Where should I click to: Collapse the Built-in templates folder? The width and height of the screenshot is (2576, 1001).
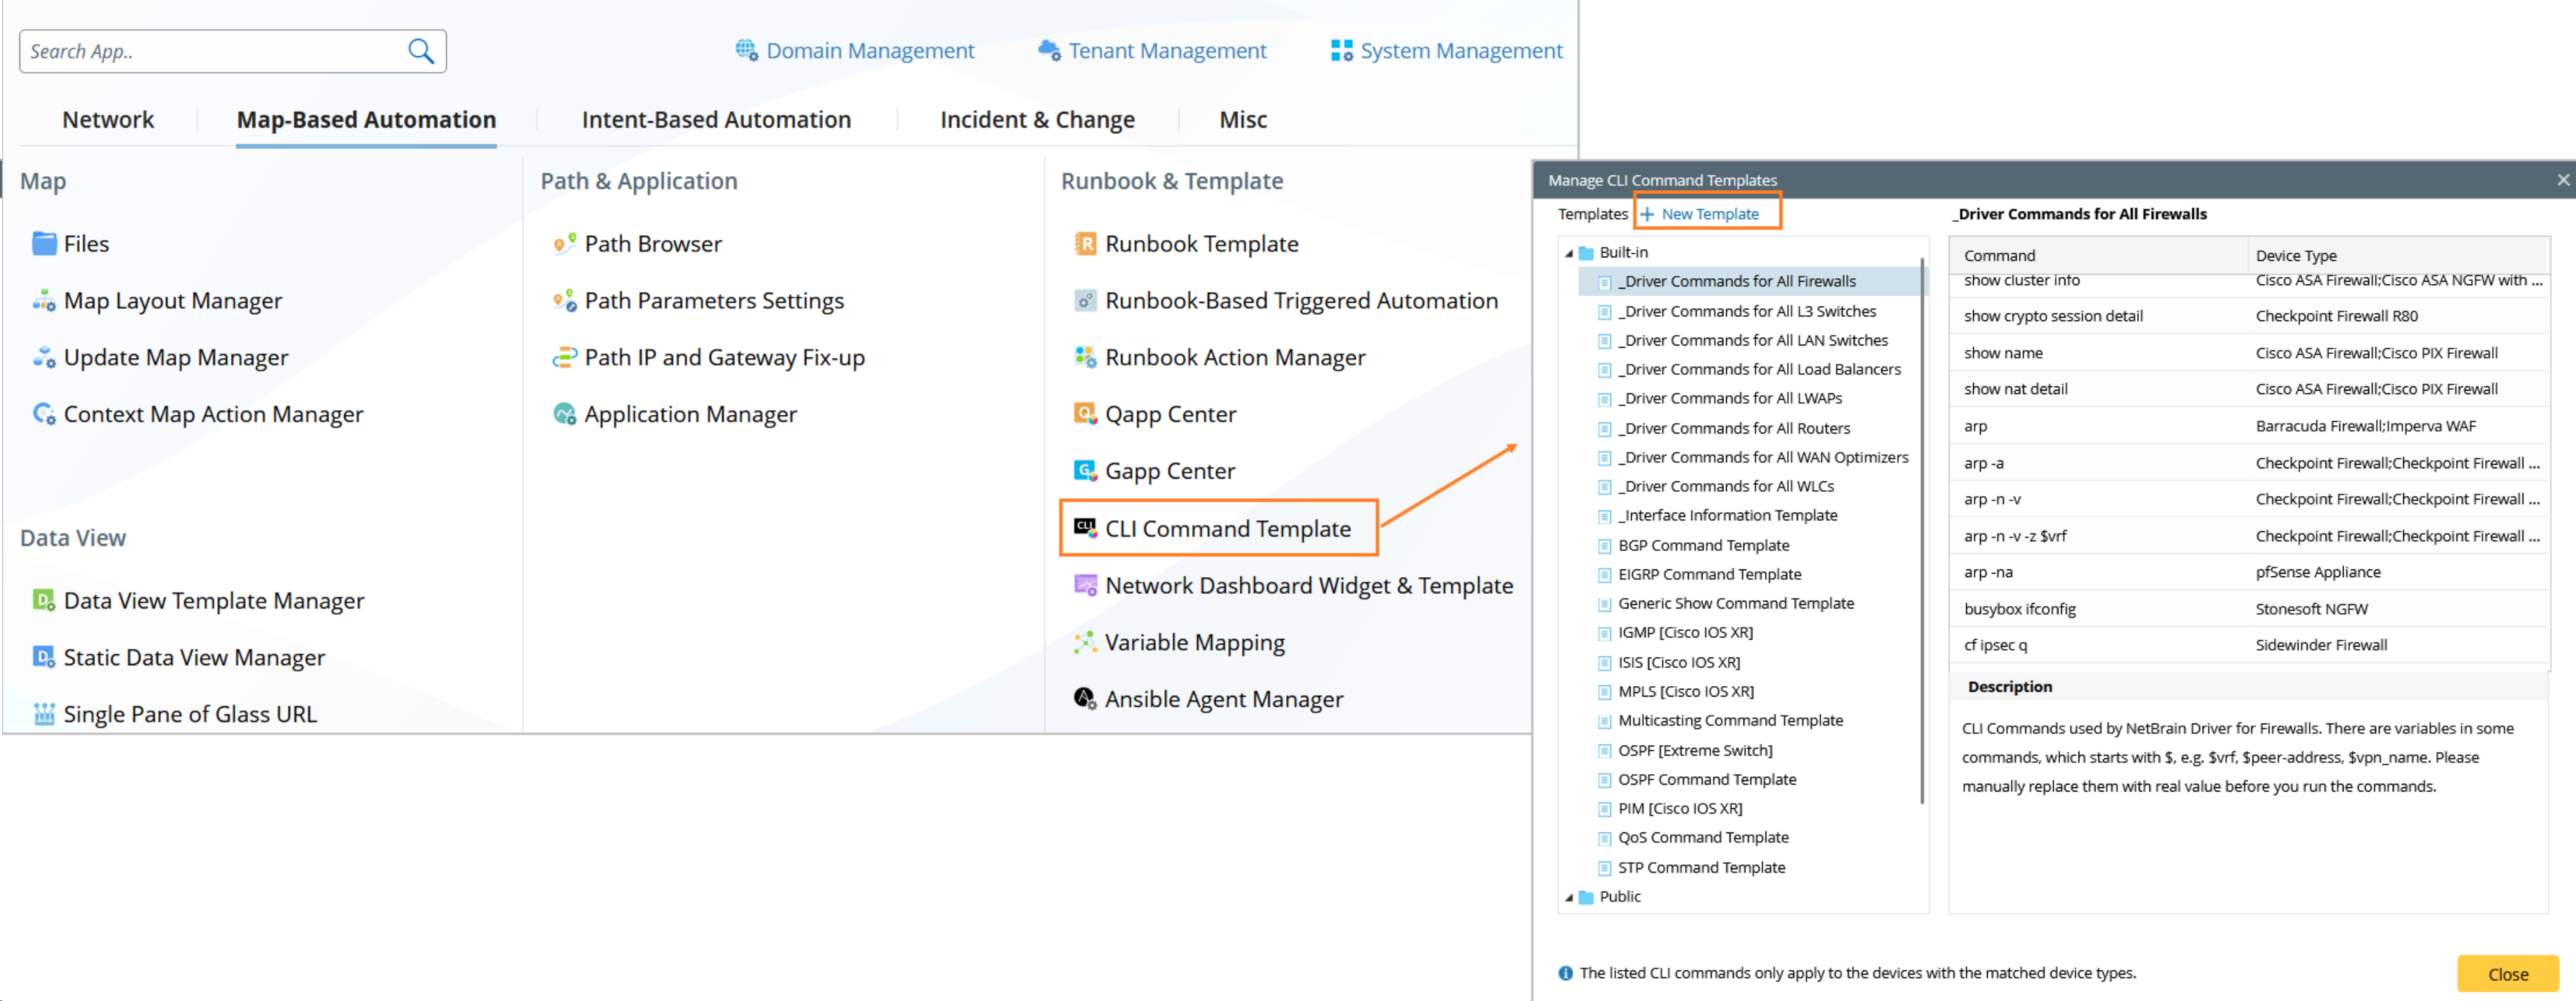pyautogui.click(x=1569, y=253)
